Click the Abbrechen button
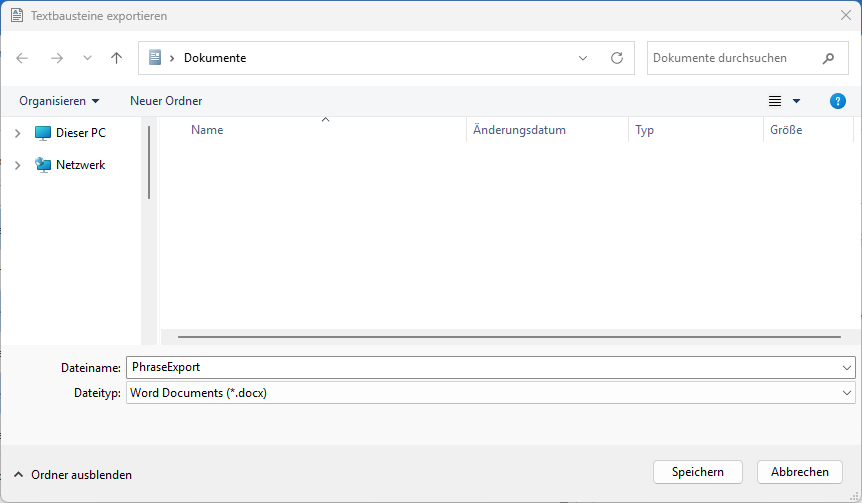Screen dimensions: 862x503 click(x=800, y=472)
